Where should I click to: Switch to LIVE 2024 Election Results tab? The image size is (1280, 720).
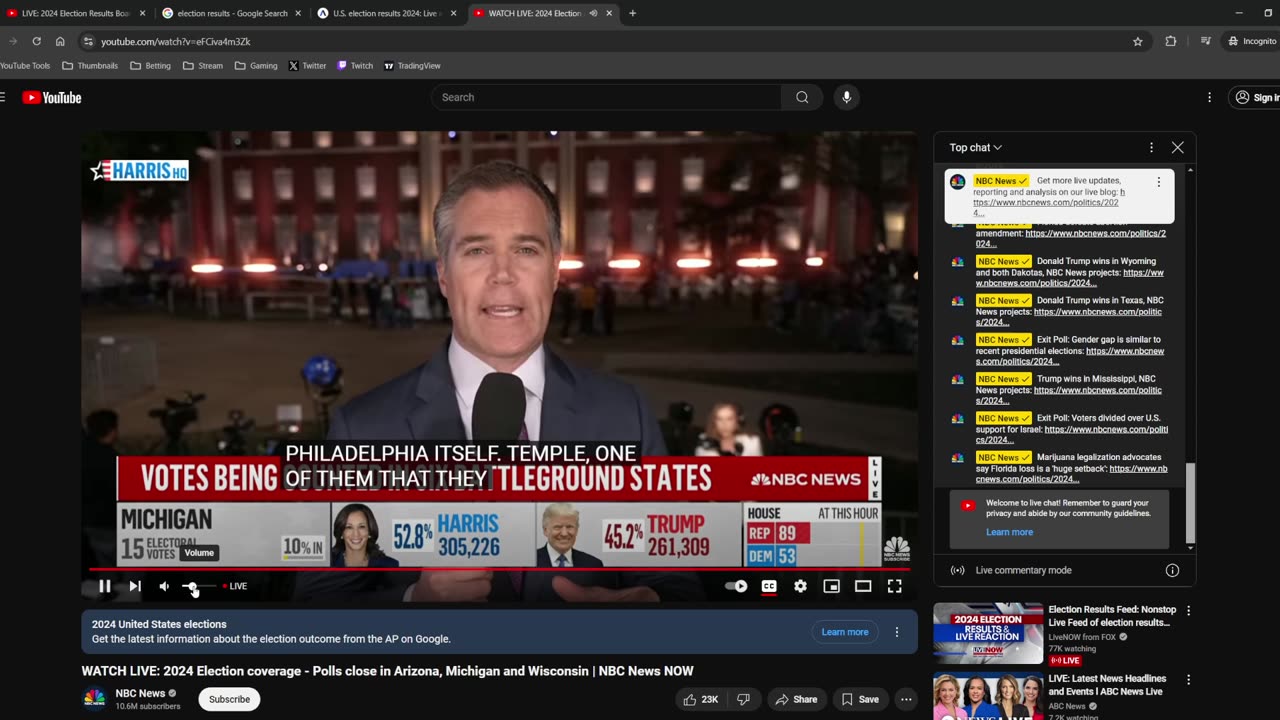(x=76, y=13)
